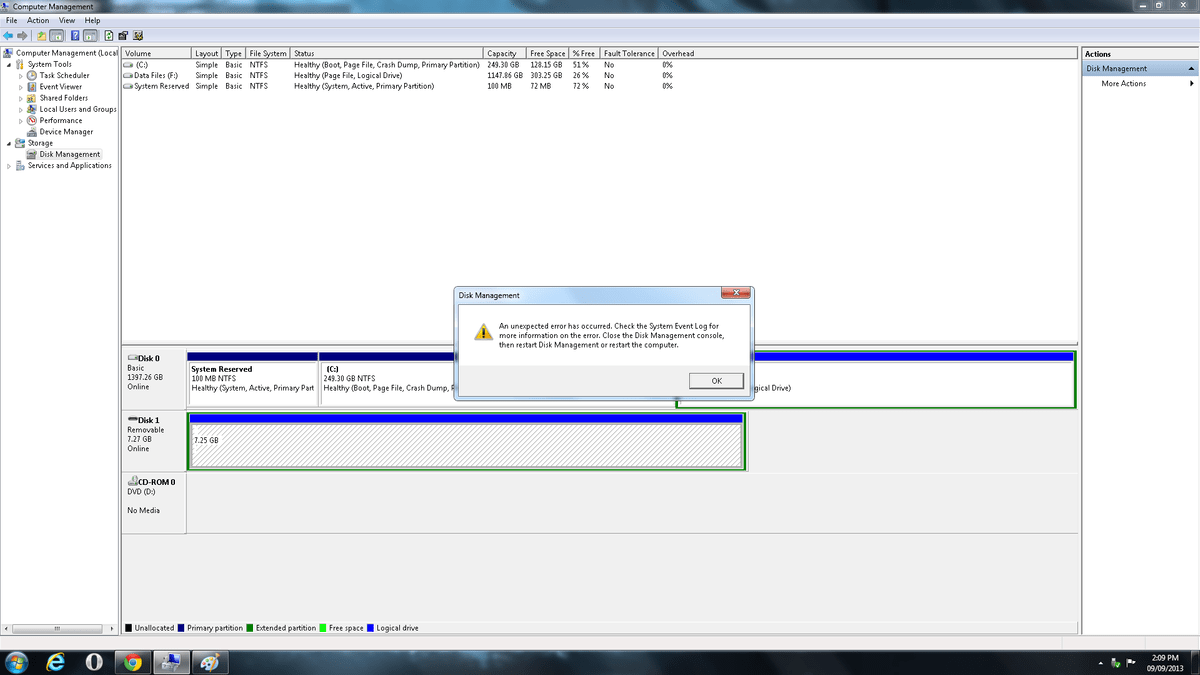This screenshot has height=675, width=1200.
Task: Select the Local Users and Groups icon
Action: [32, 109]
